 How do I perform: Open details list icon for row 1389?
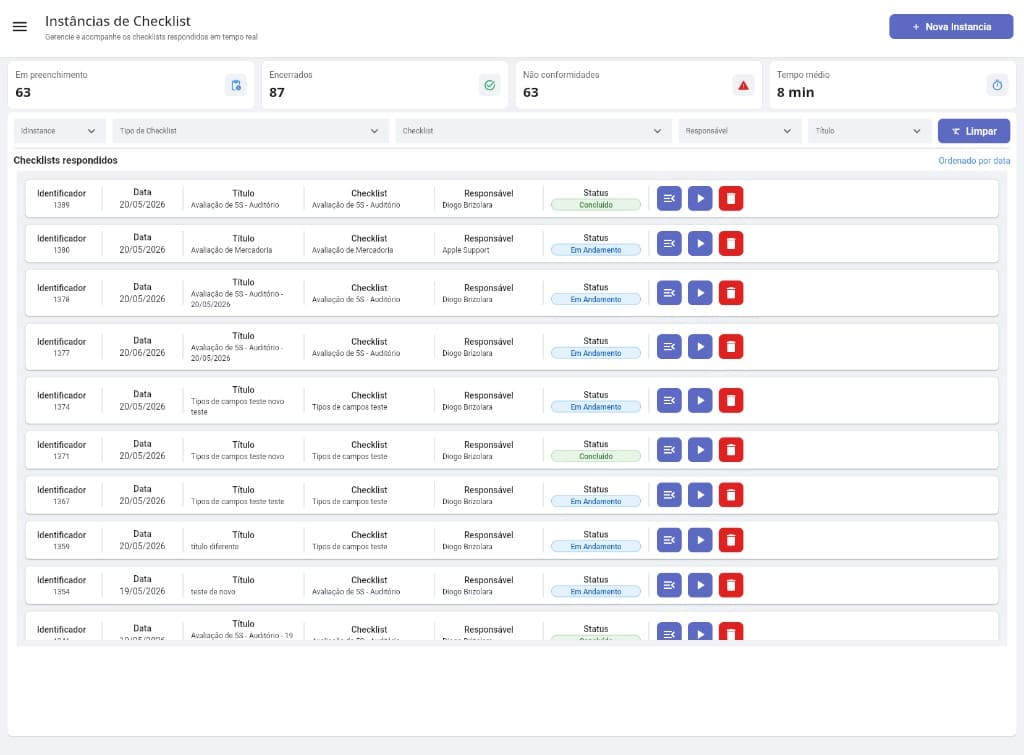tap(669, 199)
